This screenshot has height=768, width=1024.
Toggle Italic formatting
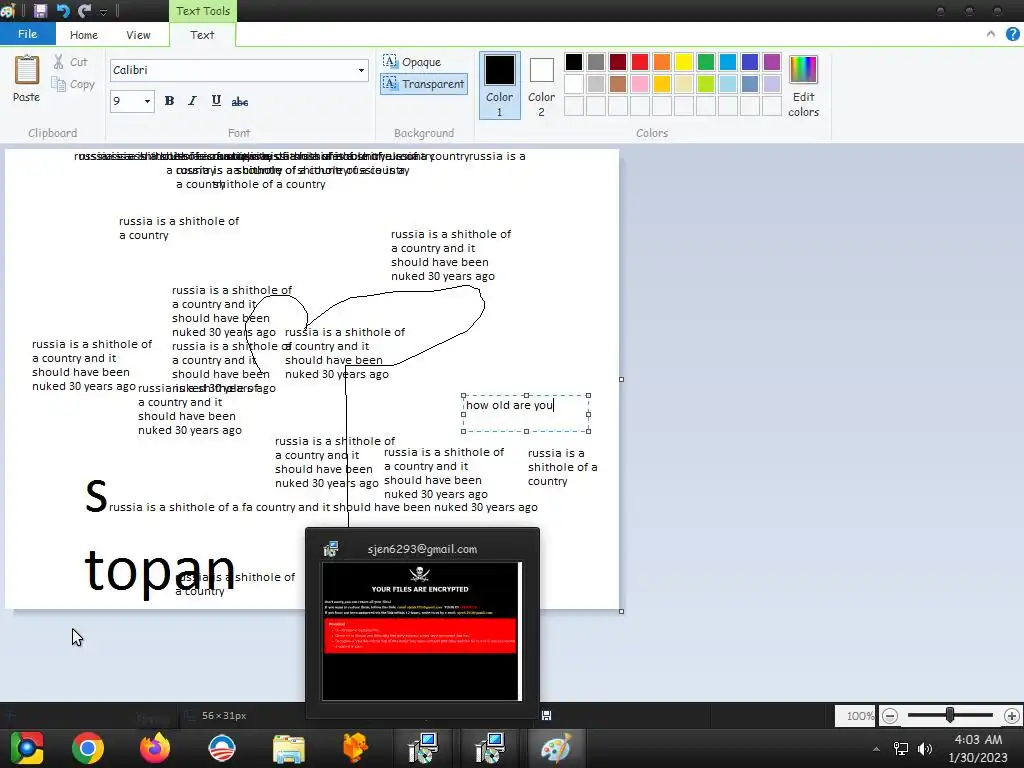(x=192, y=101)
